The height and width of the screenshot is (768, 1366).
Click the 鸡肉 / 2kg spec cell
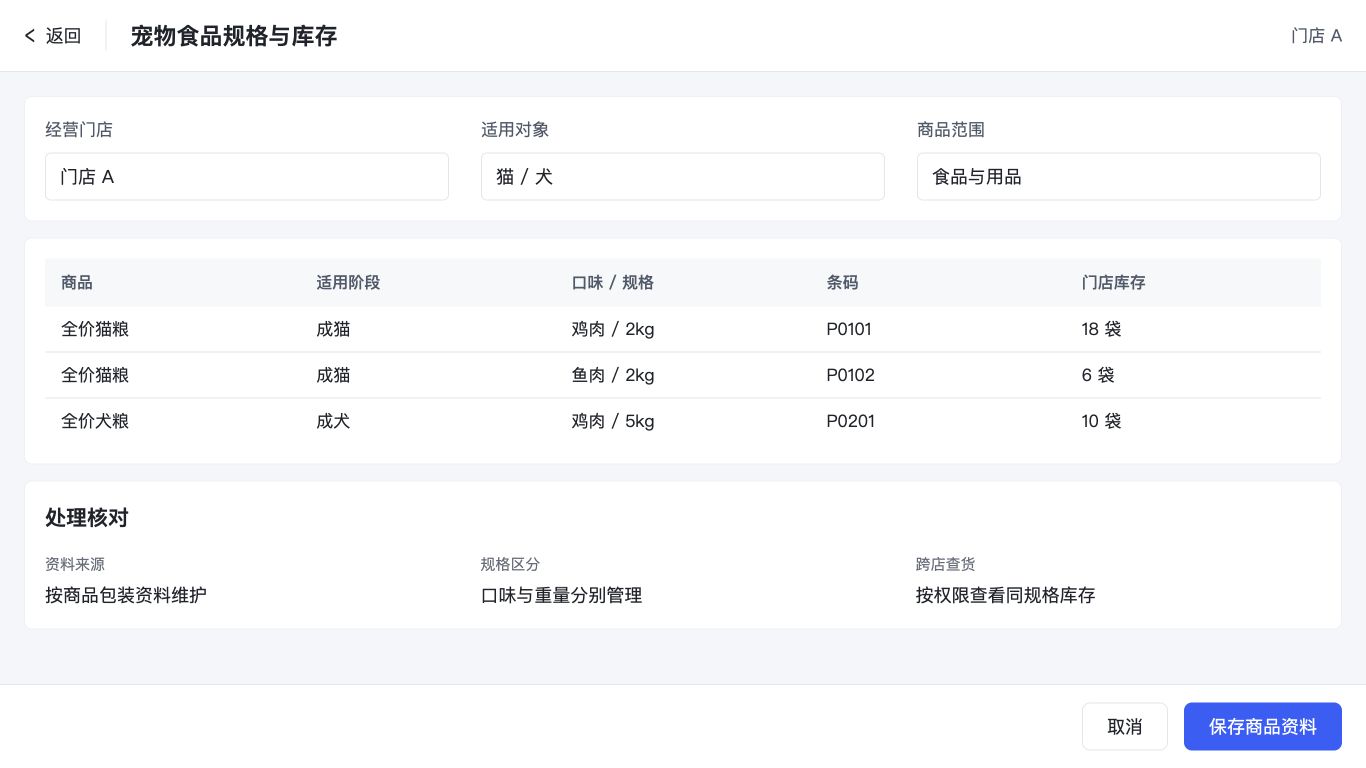(x=613, y=329)
